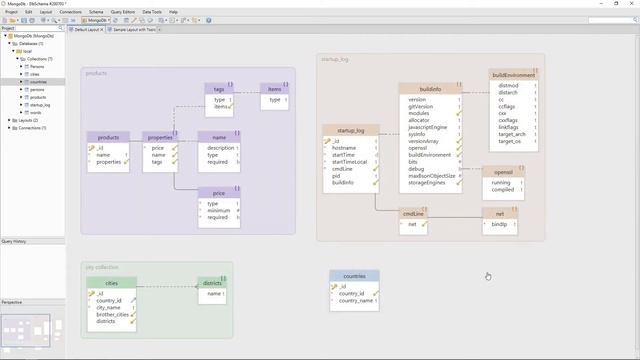Click 'country_name' field in countries table
The height and width of the screenshot is (360, 640).
(356, 301)
